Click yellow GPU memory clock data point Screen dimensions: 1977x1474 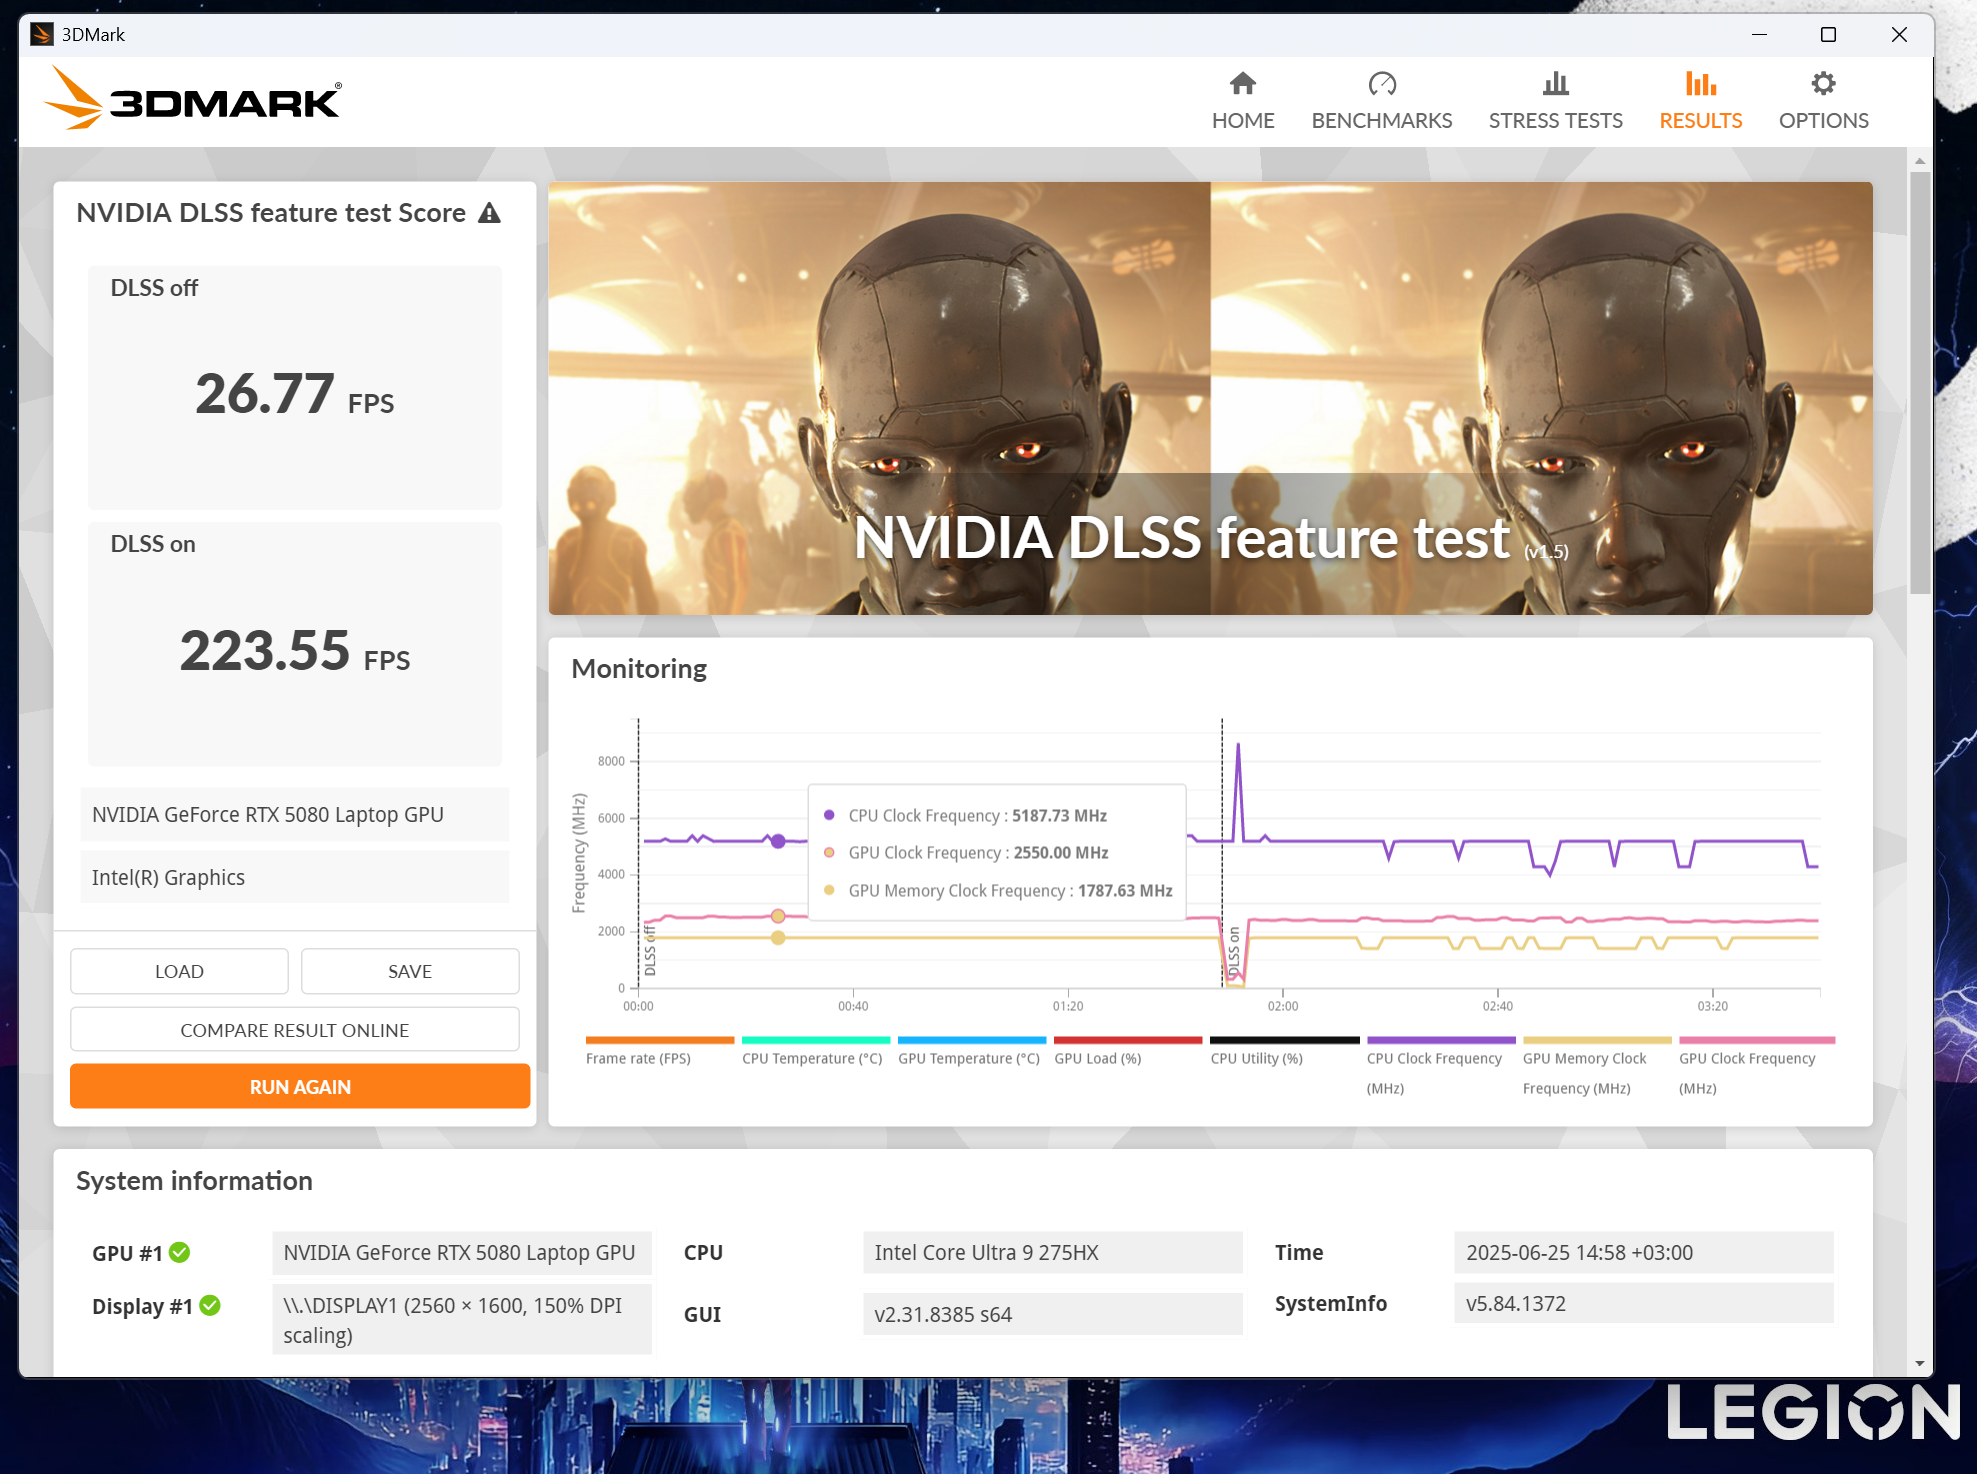click(778, 937)
